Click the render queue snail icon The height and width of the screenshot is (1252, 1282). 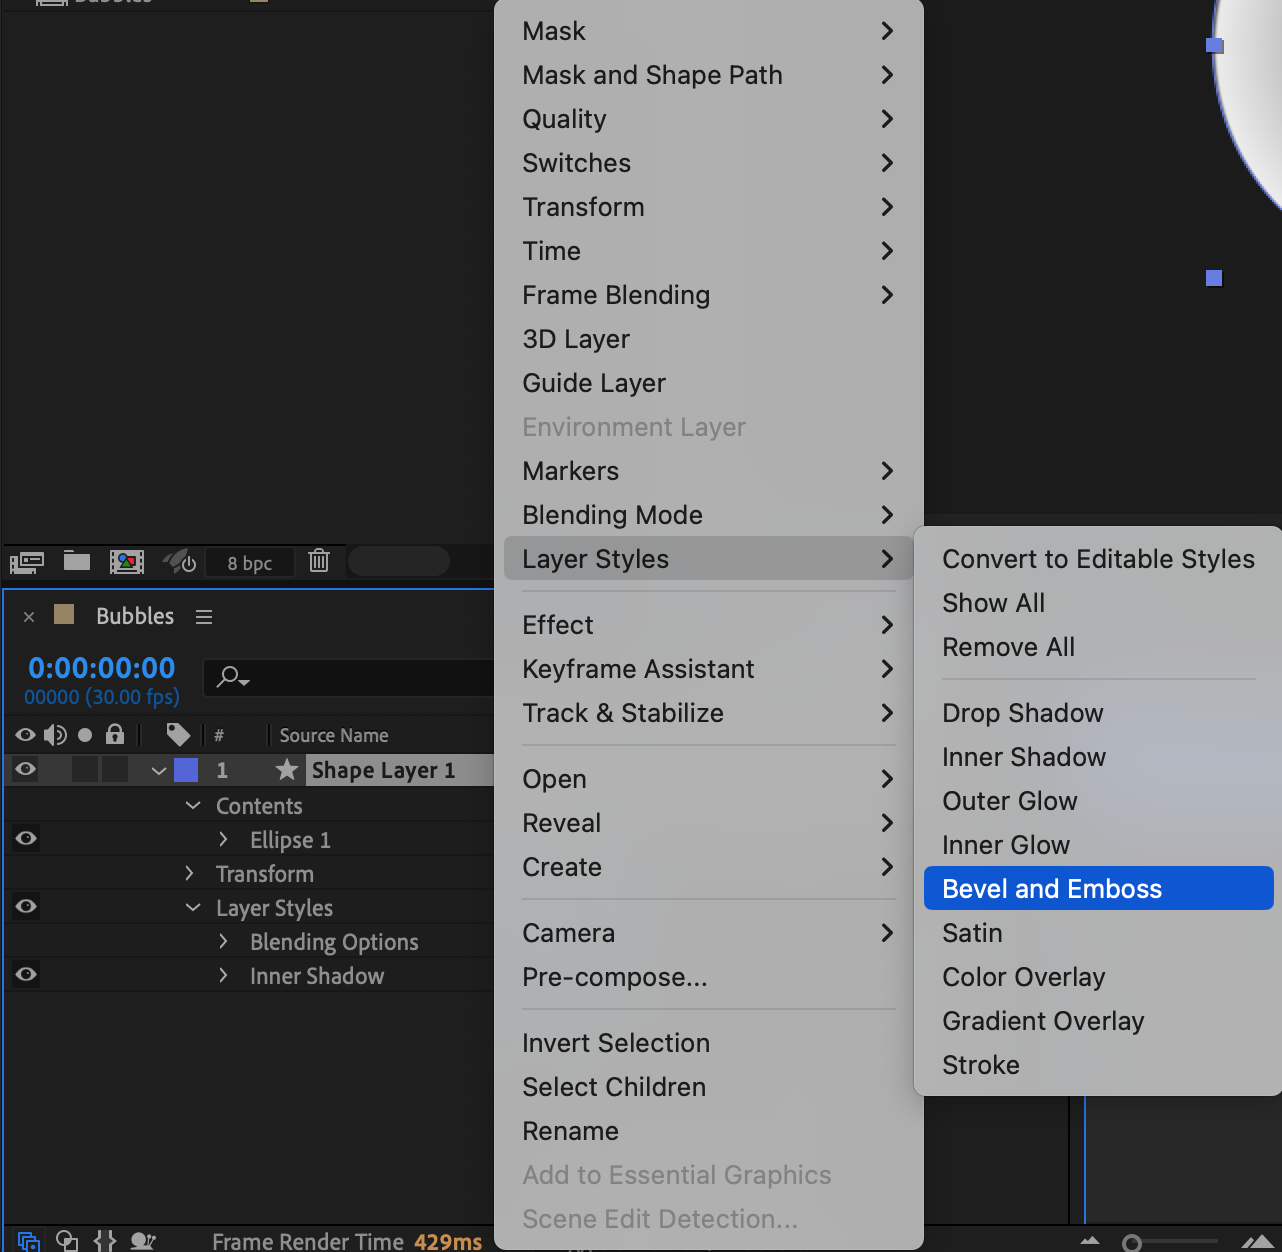143,1241
